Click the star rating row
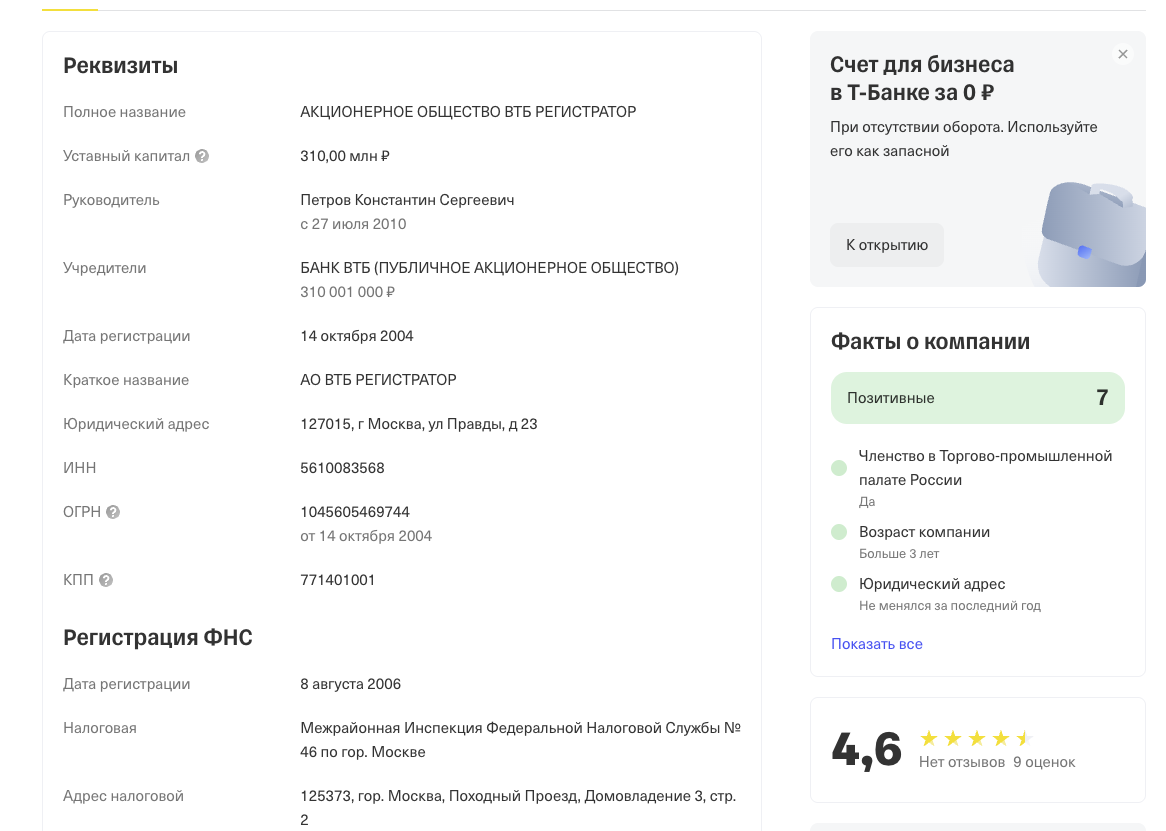 coord(976,738)
